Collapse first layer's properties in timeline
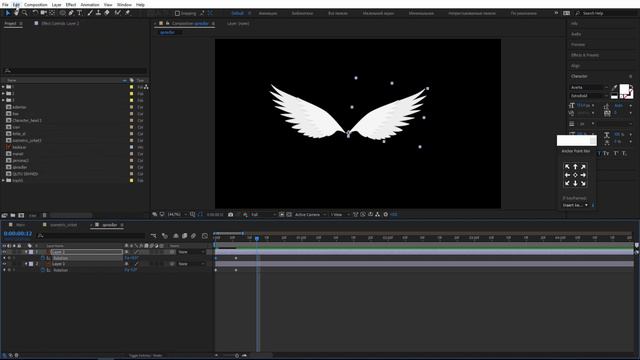This screenshot has width=640, height=360. tap(26, 252)
